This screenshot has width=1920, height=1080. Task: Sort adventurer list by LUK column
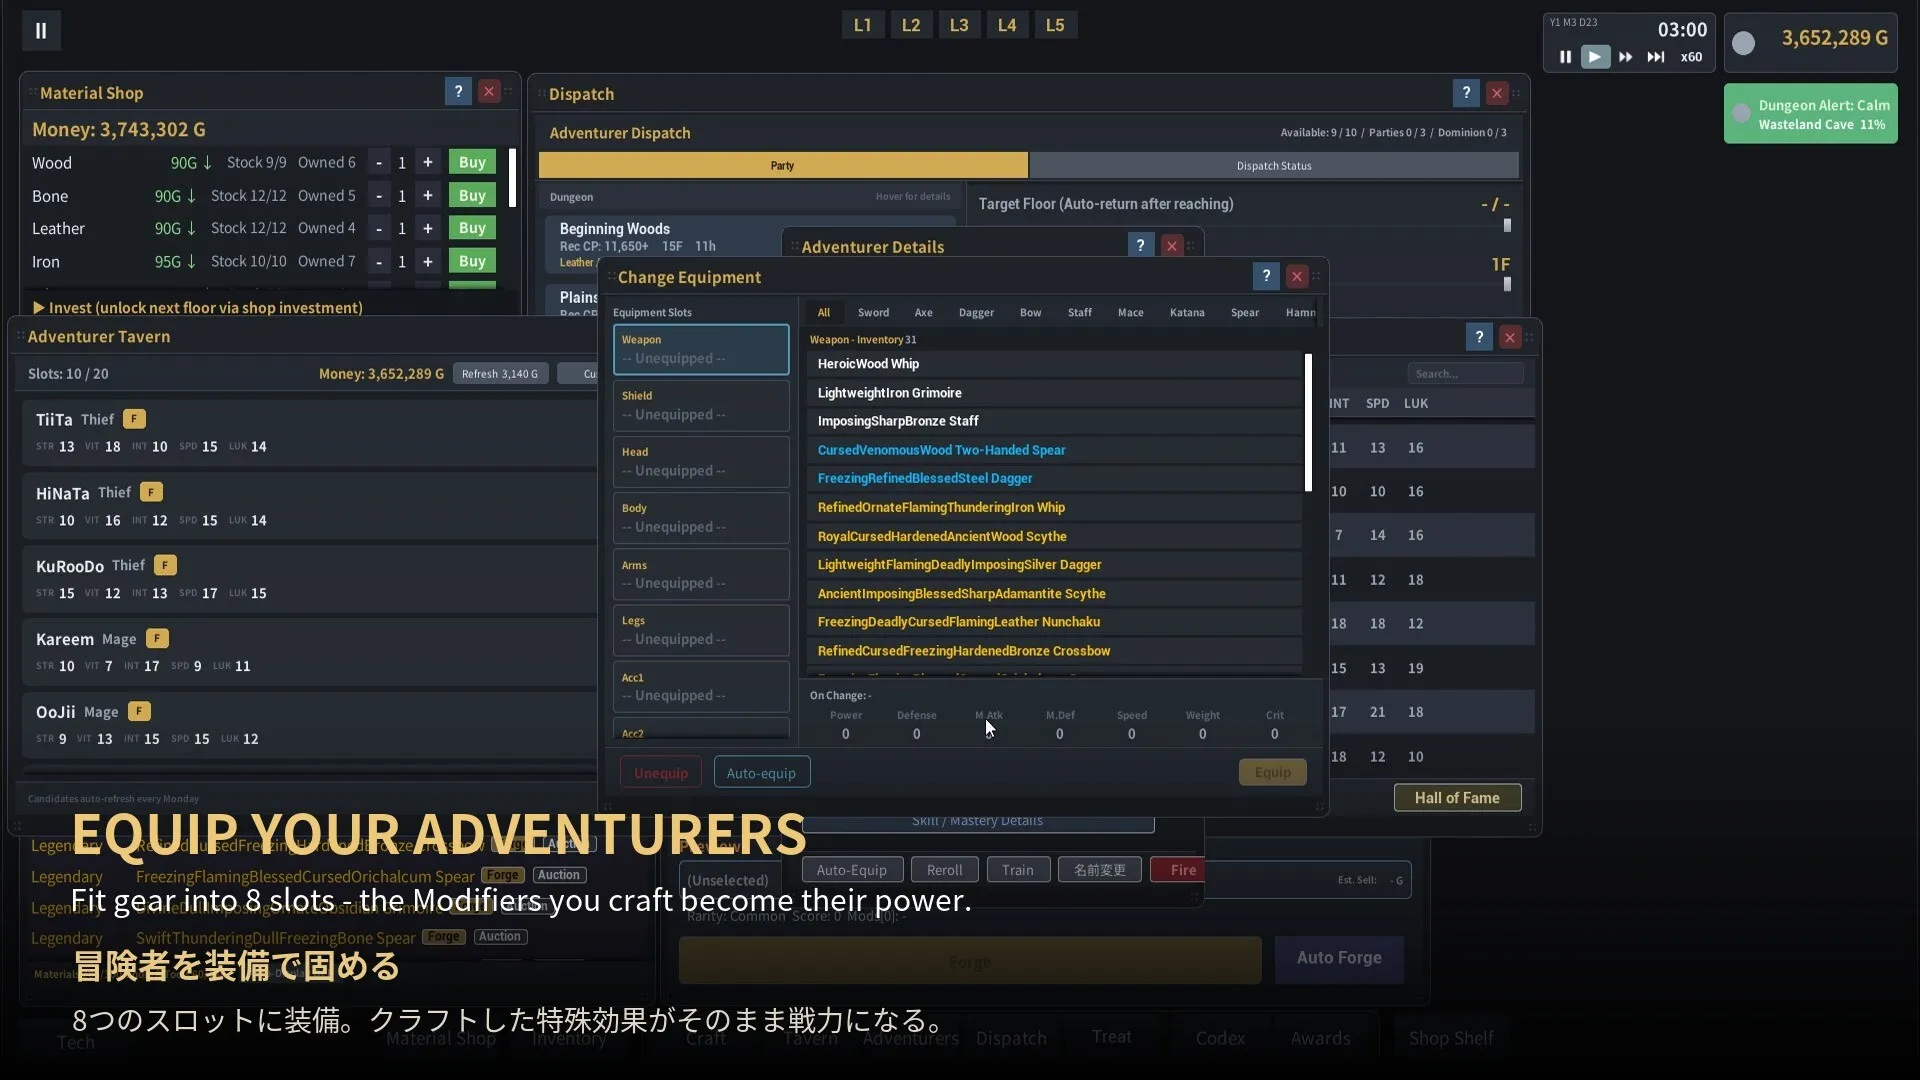(x=1415, y=403)
